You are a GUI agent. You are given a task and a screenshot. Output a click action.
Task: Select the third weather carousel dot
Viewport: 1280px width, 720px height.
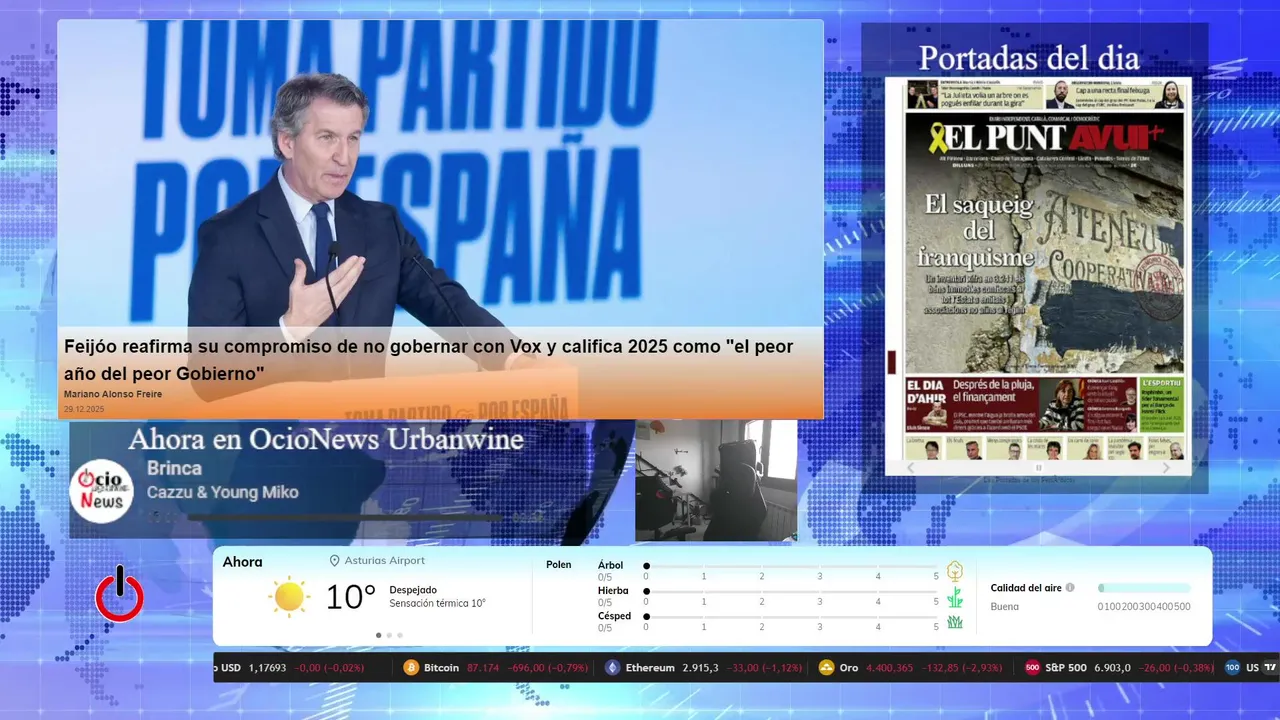click(400, 635)
